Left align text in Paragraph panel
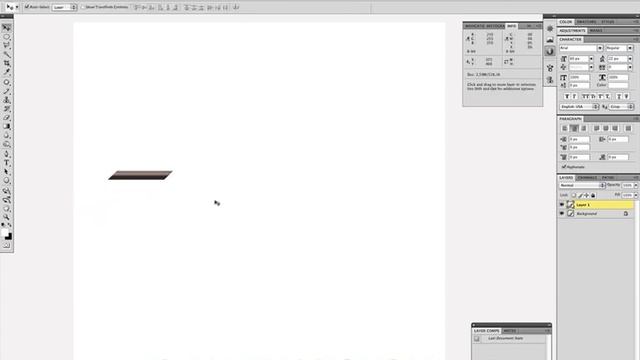The width and height of the screenshot is (640, 360). coord(564,129)
